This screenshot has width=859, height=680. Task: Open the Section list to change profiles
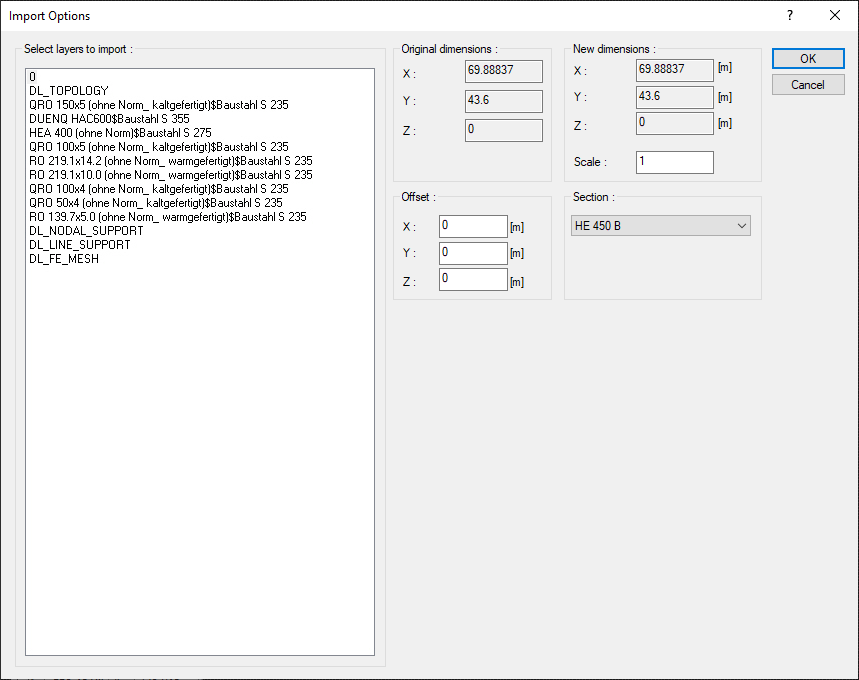click(x=660, y=225)
